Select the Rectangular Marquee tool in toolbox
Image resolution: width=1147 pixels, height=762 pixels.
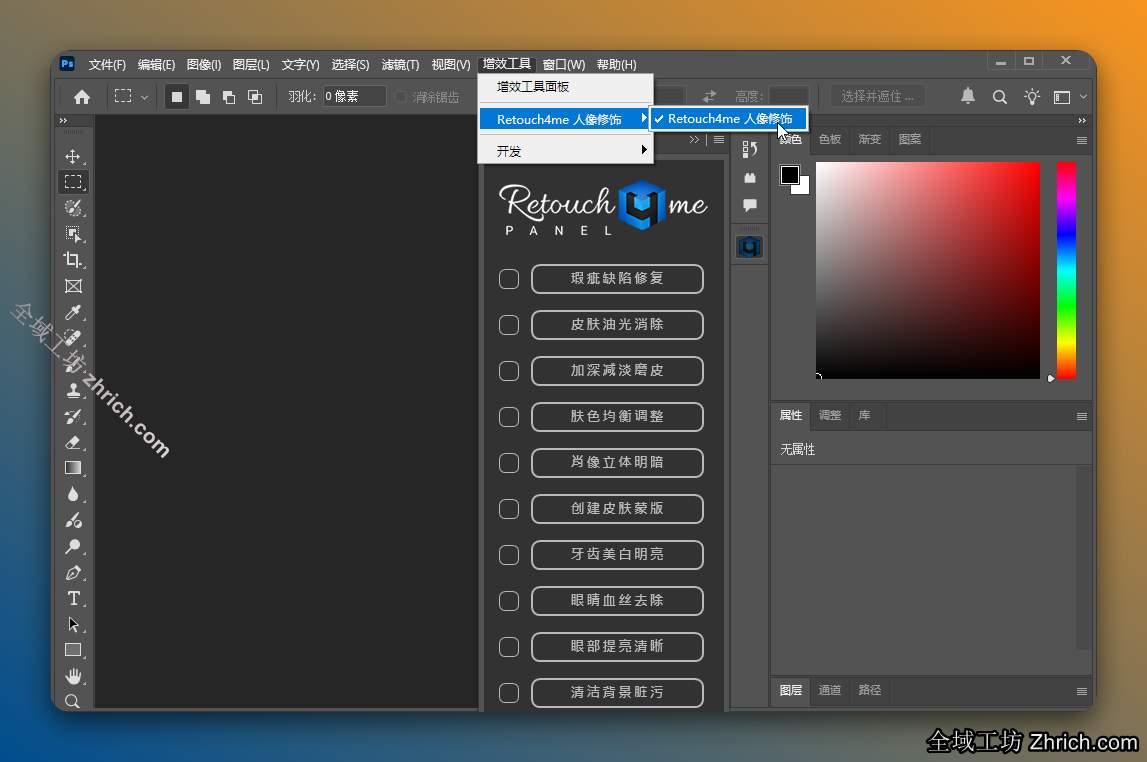click(72, 181)
